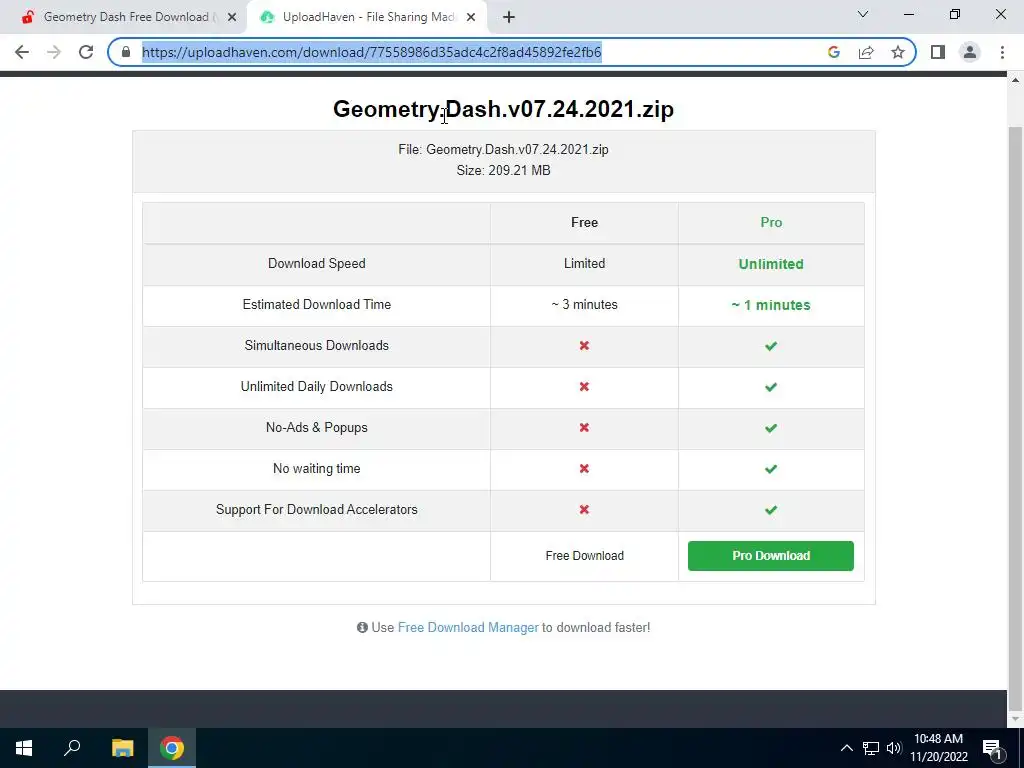Screen dimensions: 1024x768
Task: Click the page vertical scrollbar thumb
Action: tap(1016, 418)
